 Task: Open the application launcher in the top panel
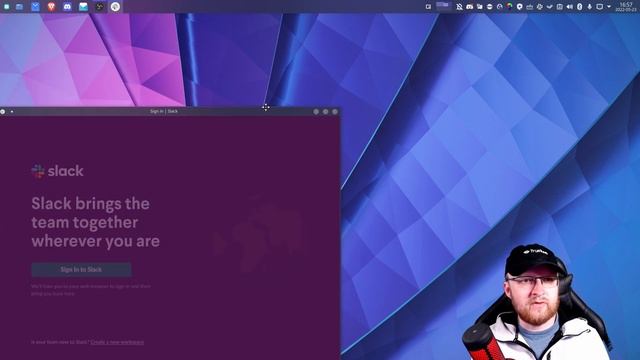tap(7, 7)
